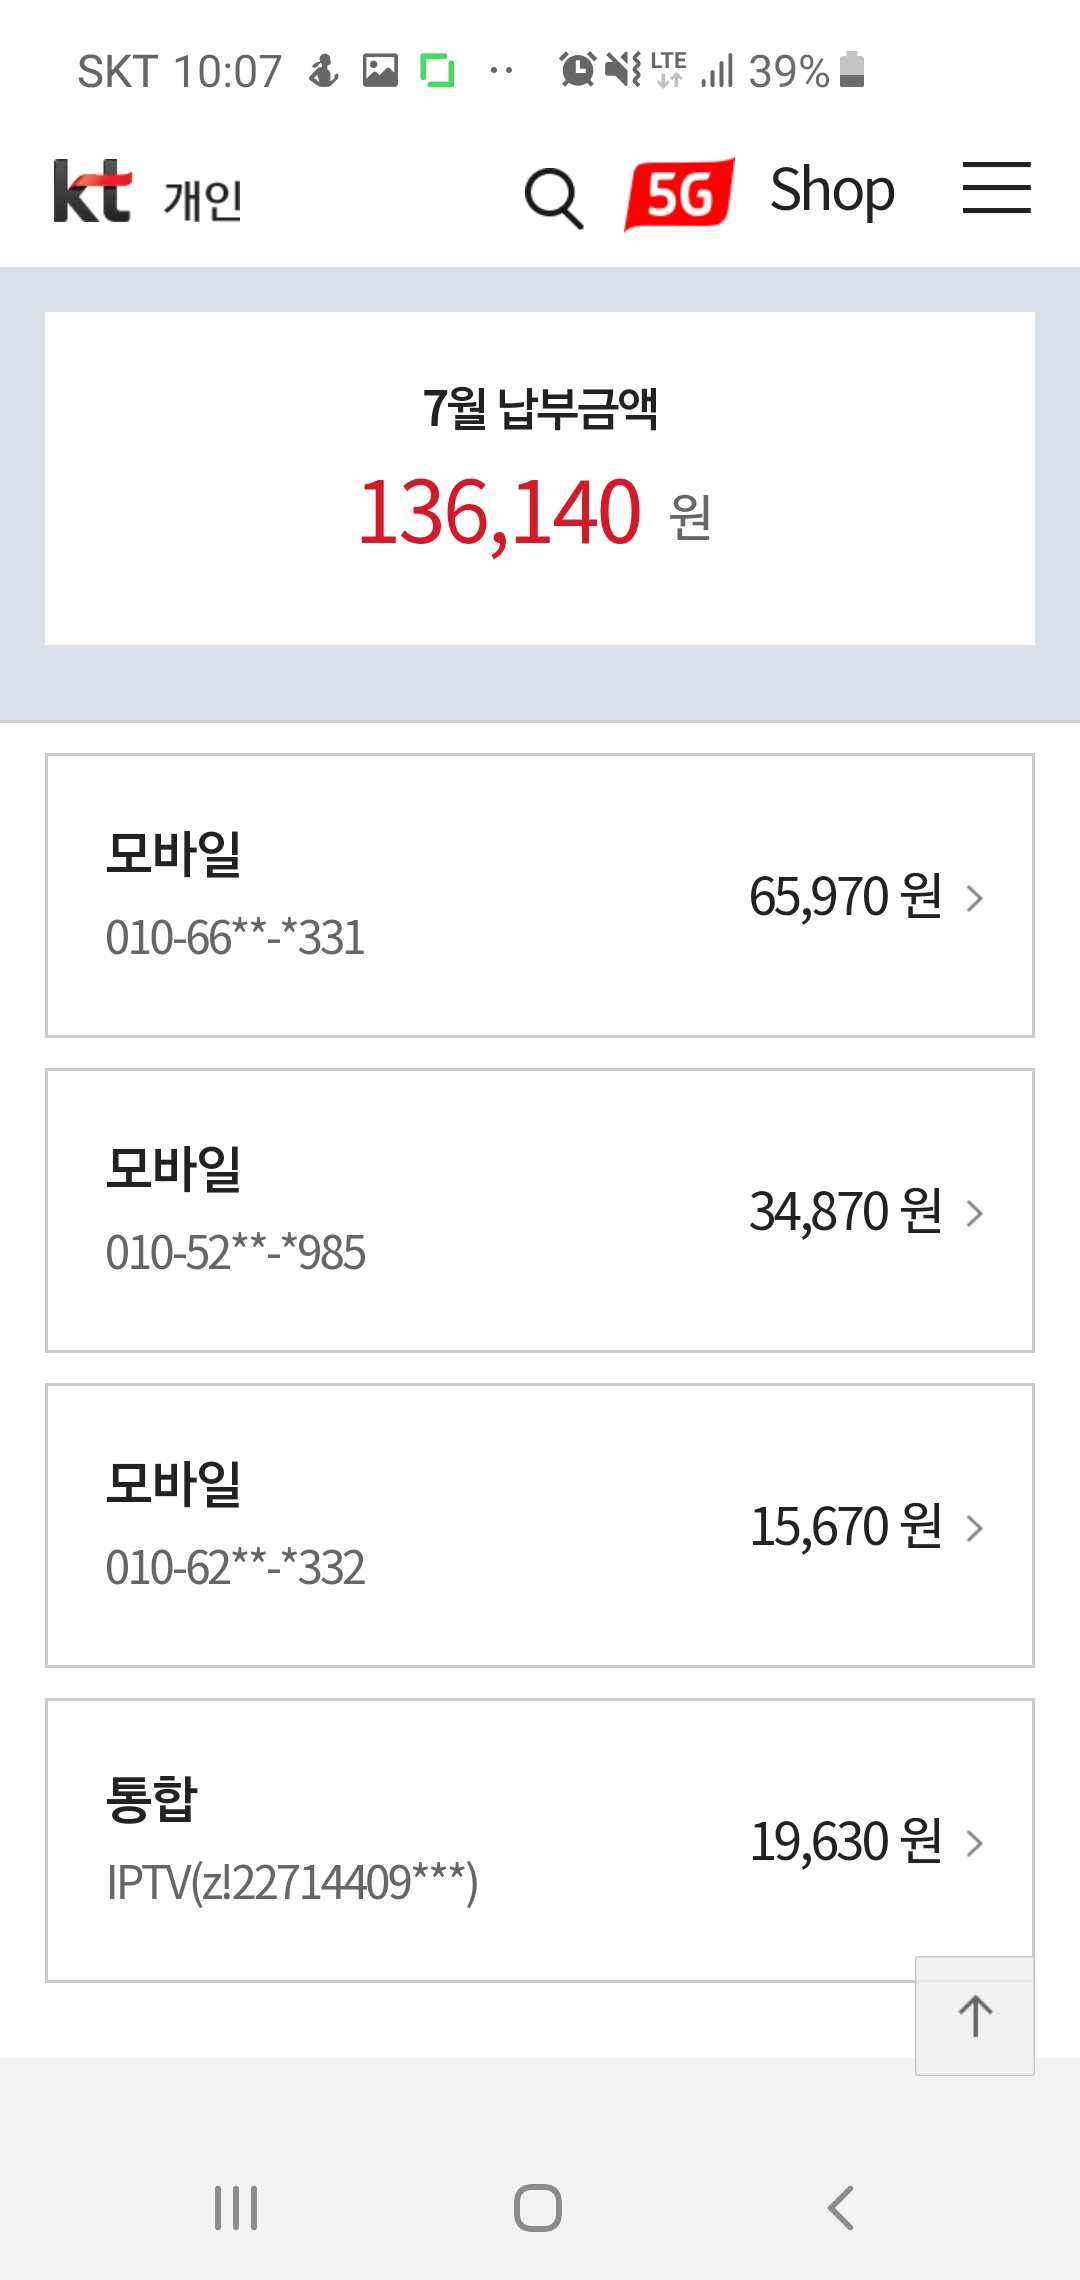Open the Shop menu item
The image size is (1080, 2280).
pyautogui.click(x=832, y=190)
